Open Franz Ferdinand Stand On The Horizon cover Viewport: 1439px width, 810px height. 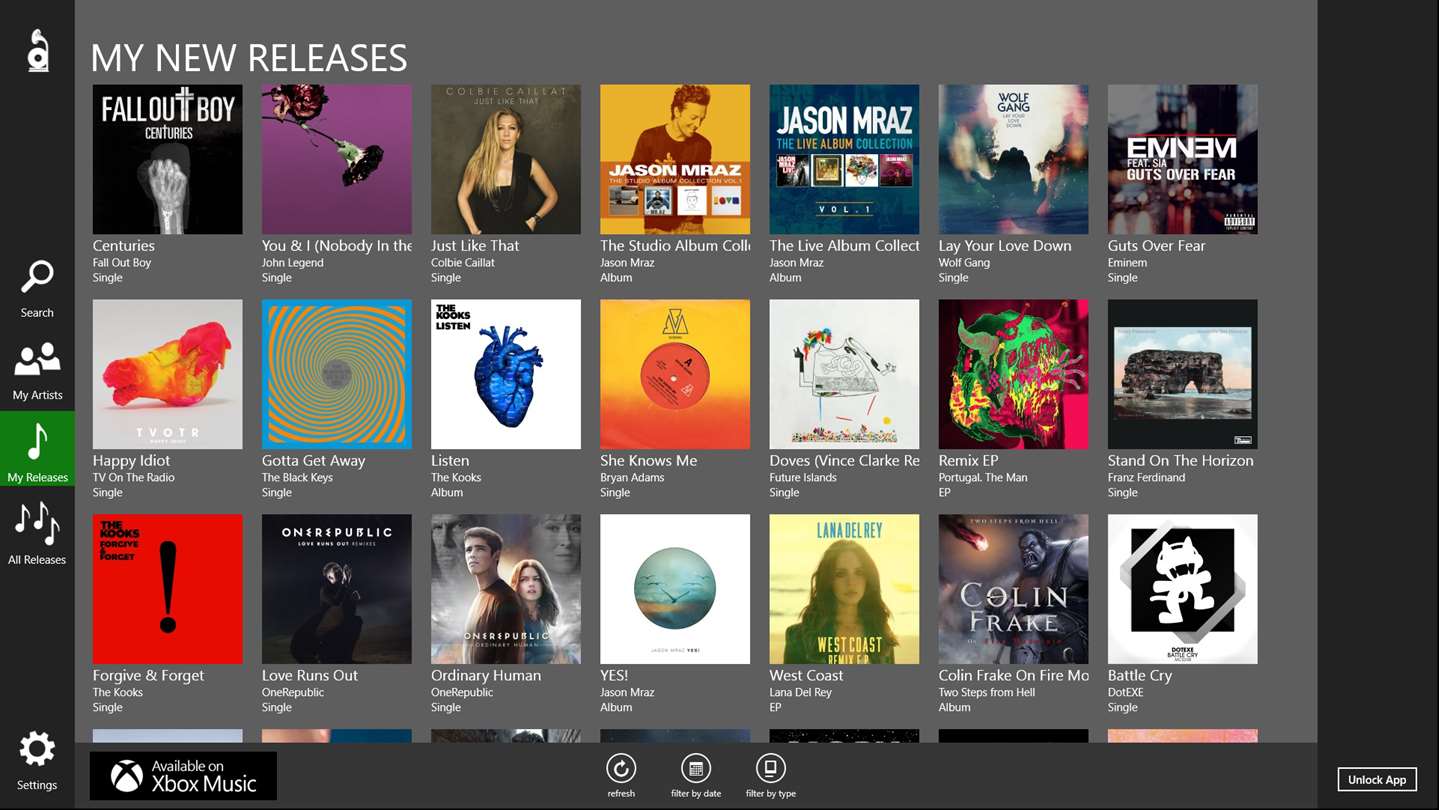pyautogui.click(x=1183, y=374)
